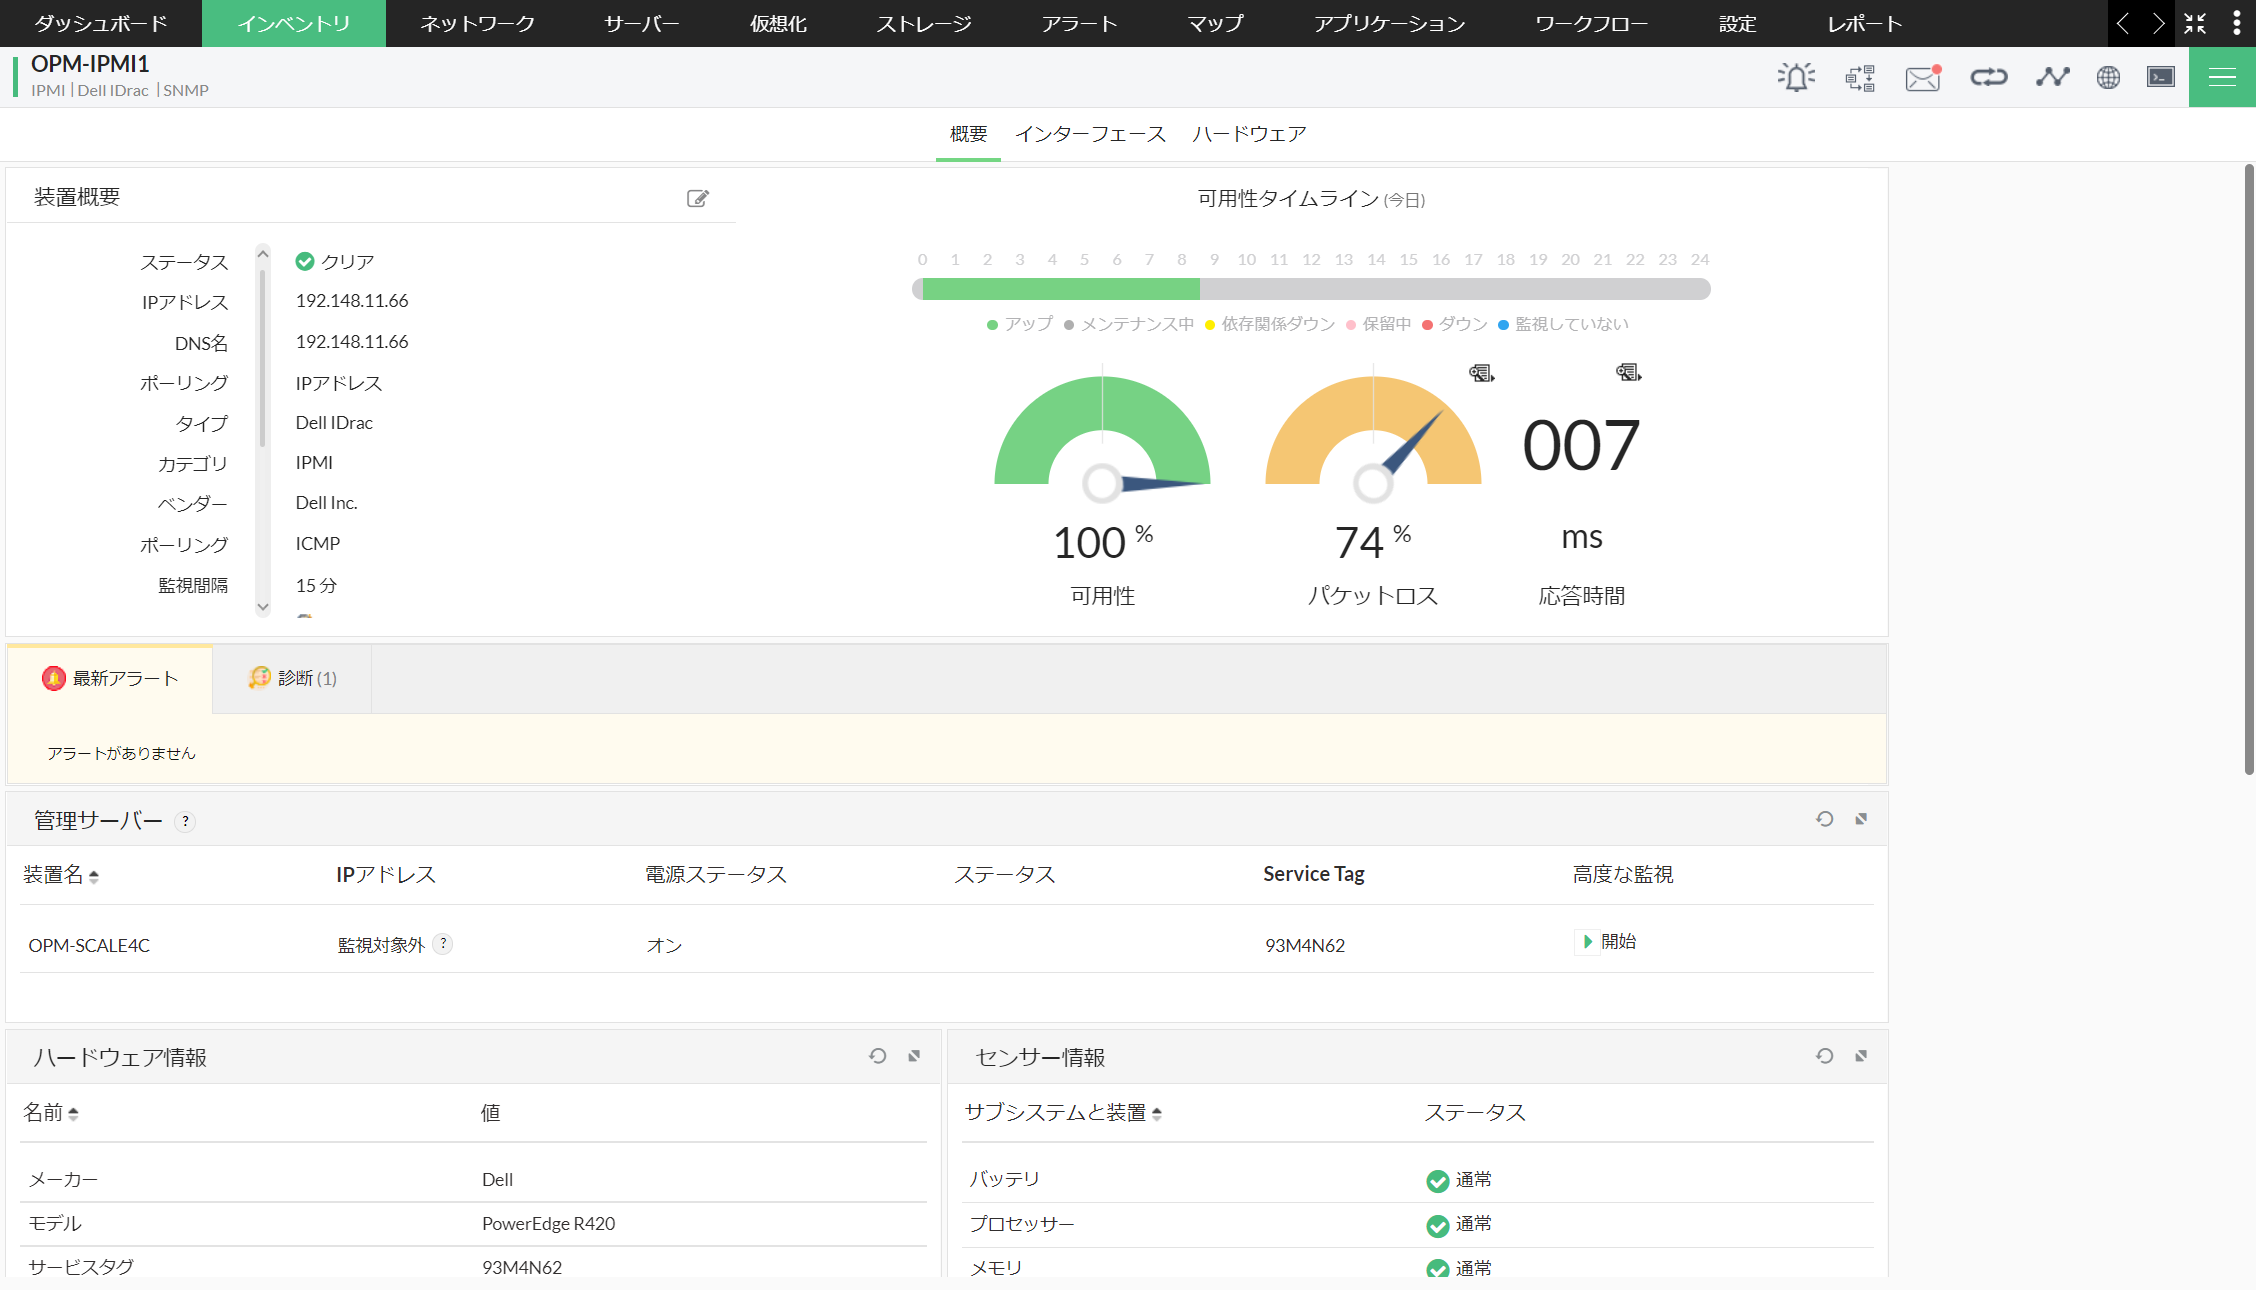Expand the 名前 sort arrows in ハードウェア情報
Viewport: 2256px width, 1290px height.
[76, 1113]
